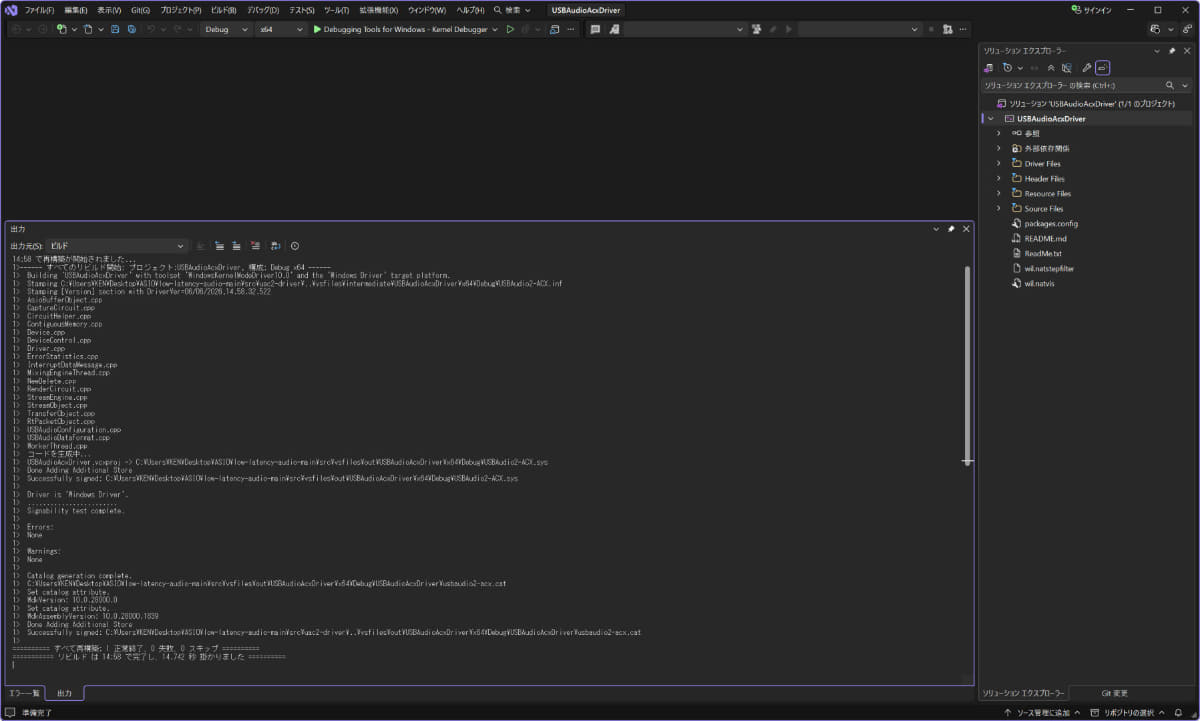The width and height of the screenshot is (1200, 721).
Task: Click the clock timestamp icon in 出力 toolbar
Action: click(x=295, y=245)
